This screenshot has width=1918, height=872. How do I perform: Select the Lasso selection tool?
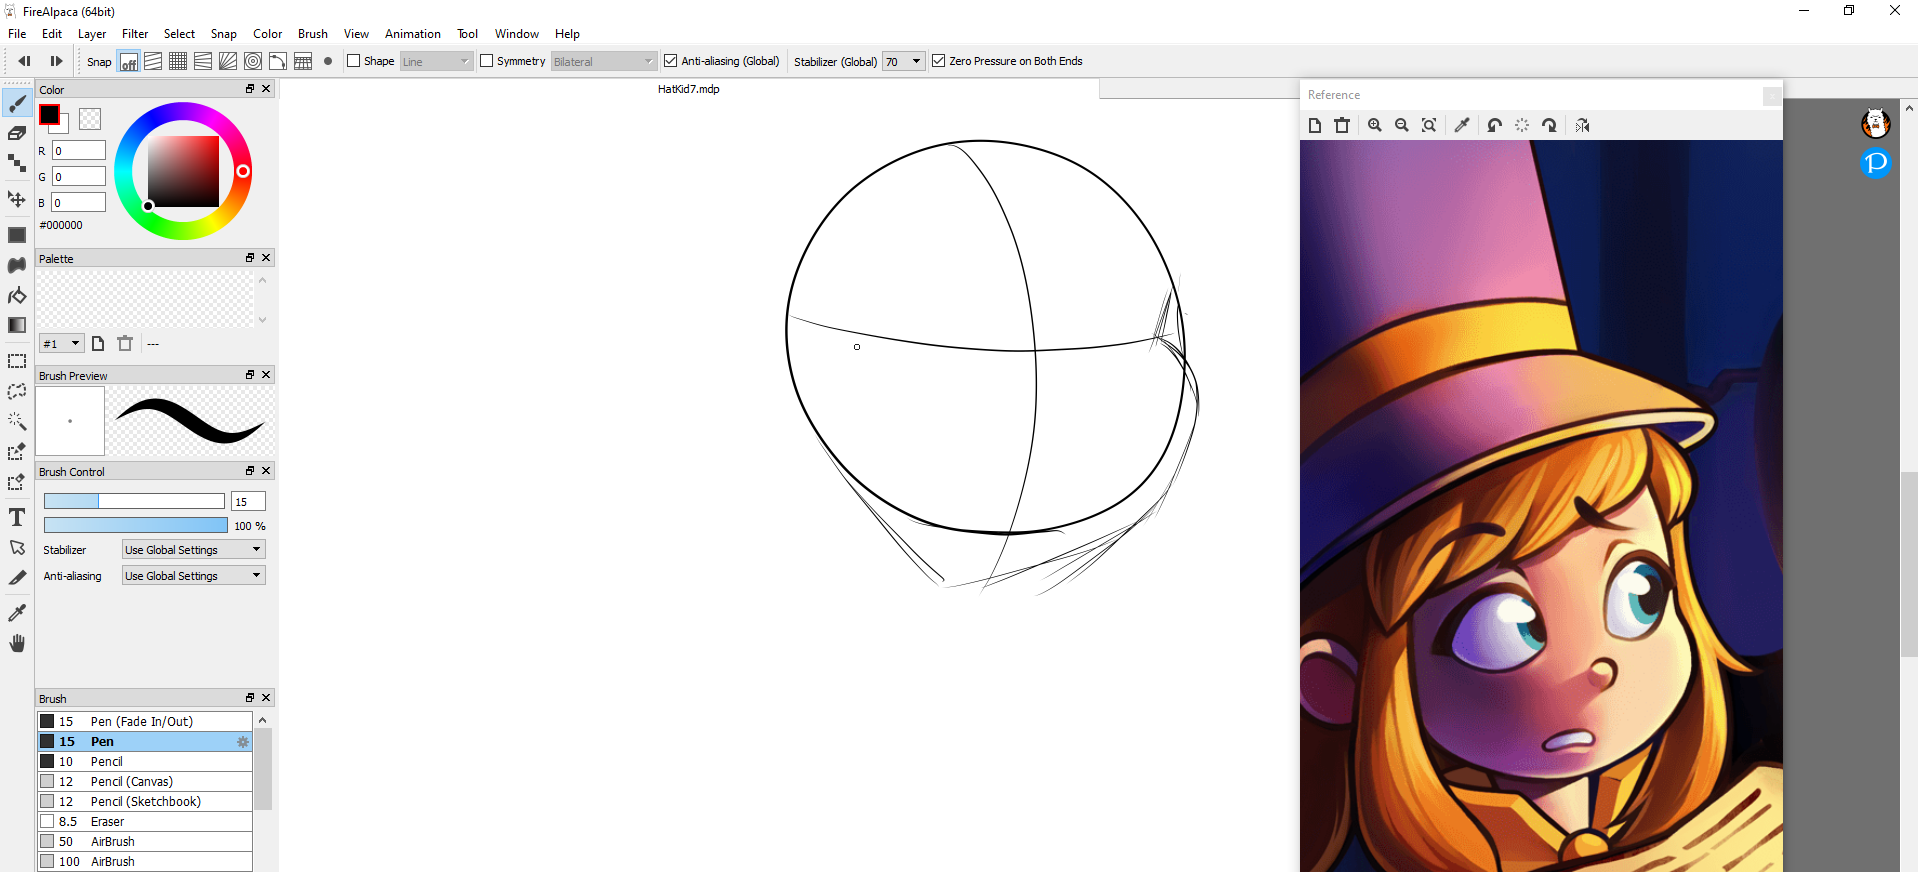(x=17, y=391)
